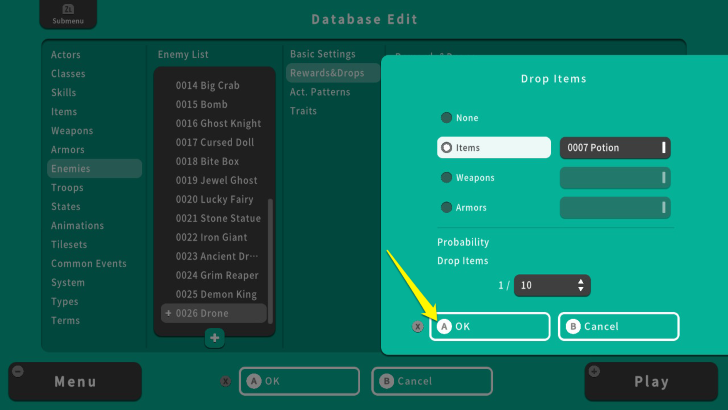Adjust the probability stepper arrows
The height and width of the screenshot is (410, 728).
580,285
